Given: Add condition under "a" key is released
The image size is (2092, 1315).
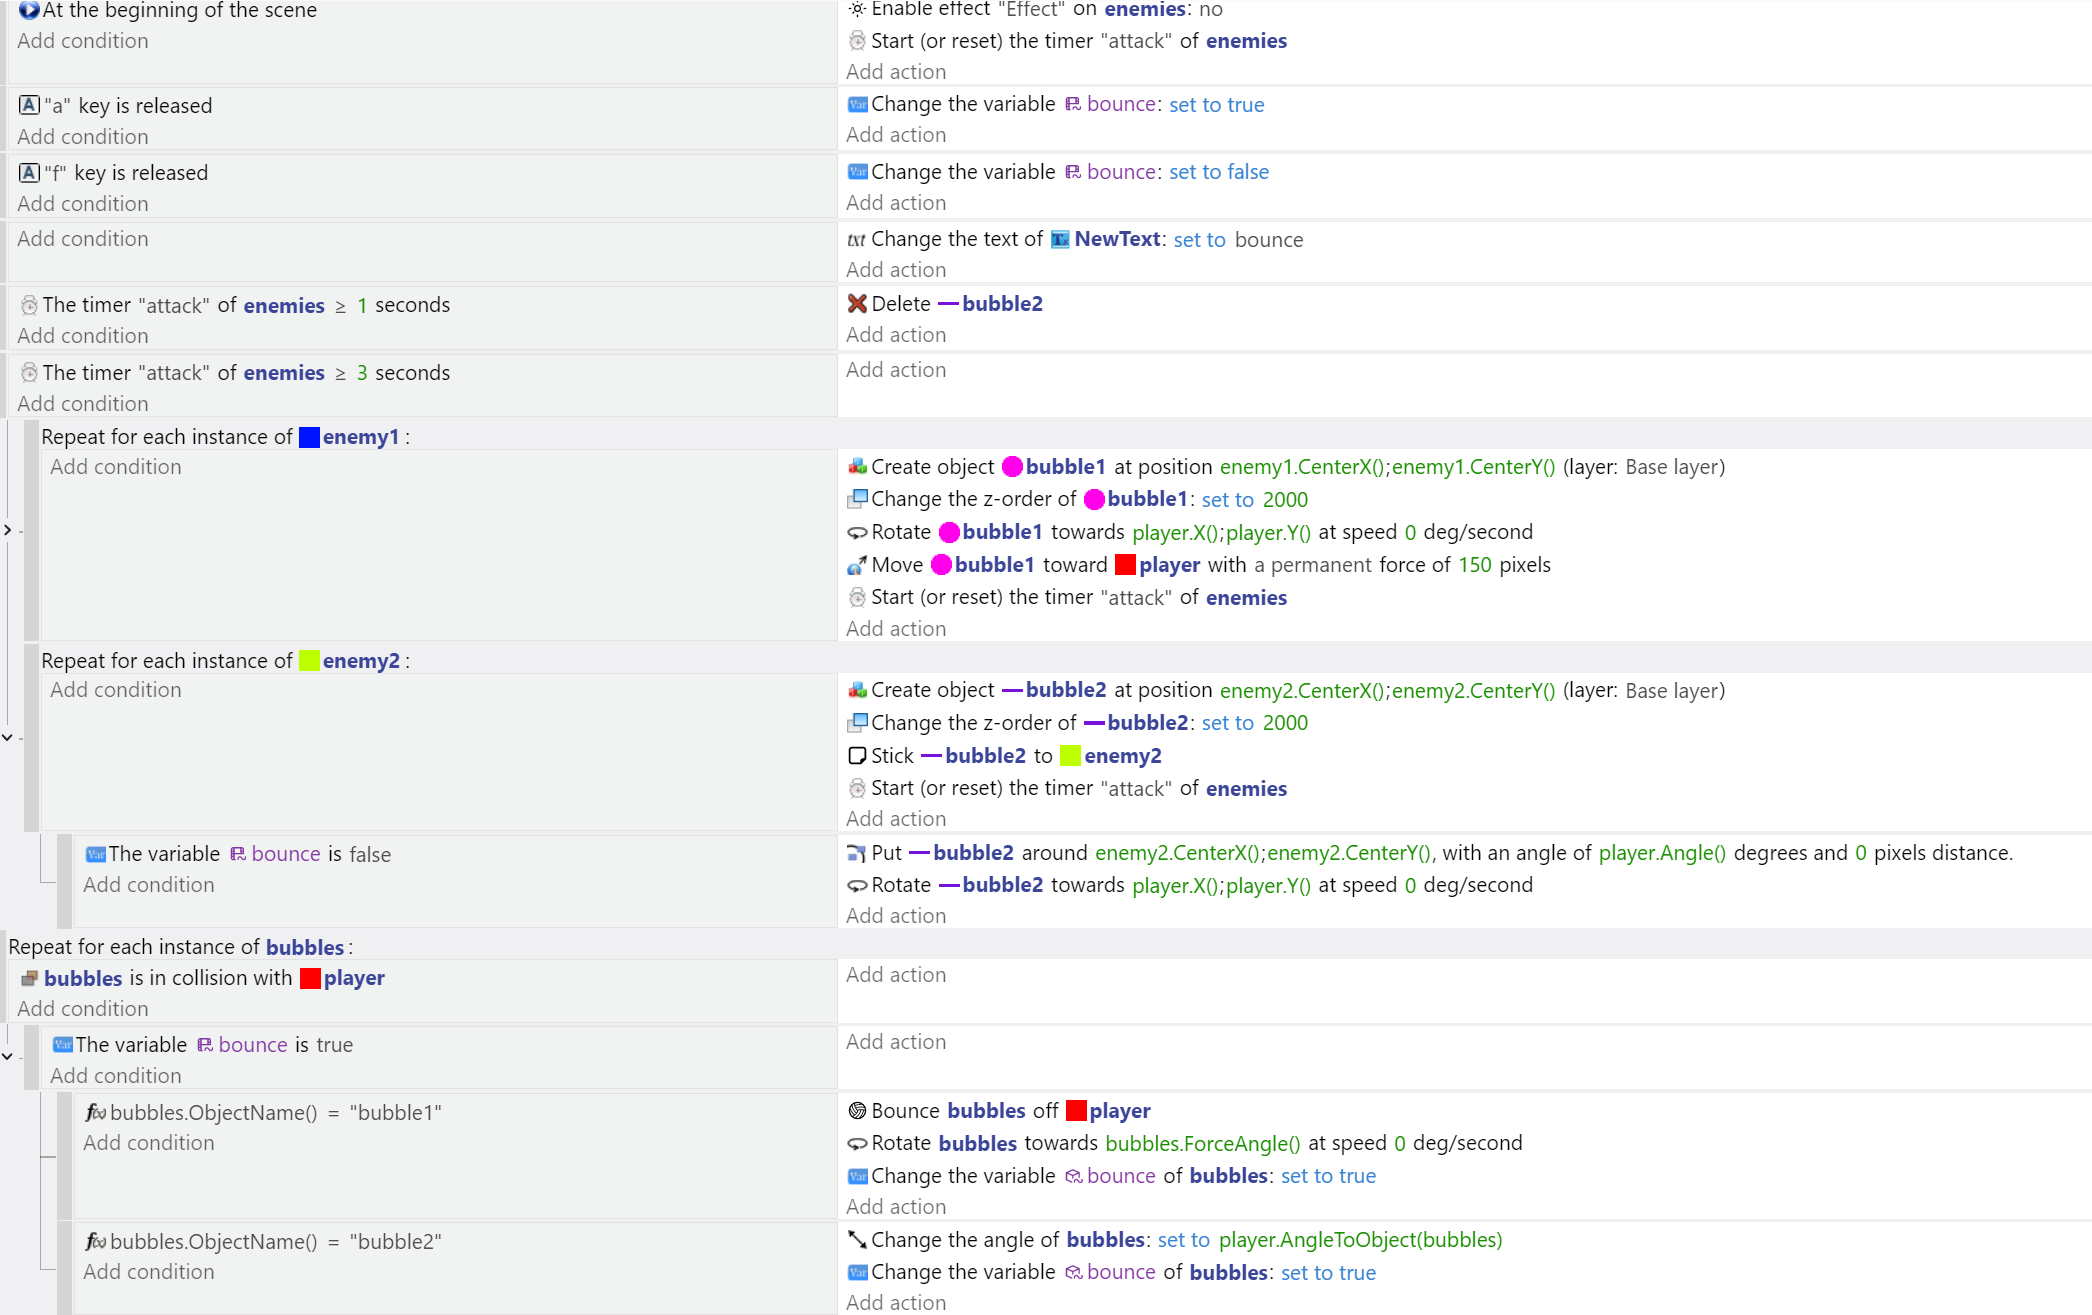Looking at the screenshot, I should point(83,137).
